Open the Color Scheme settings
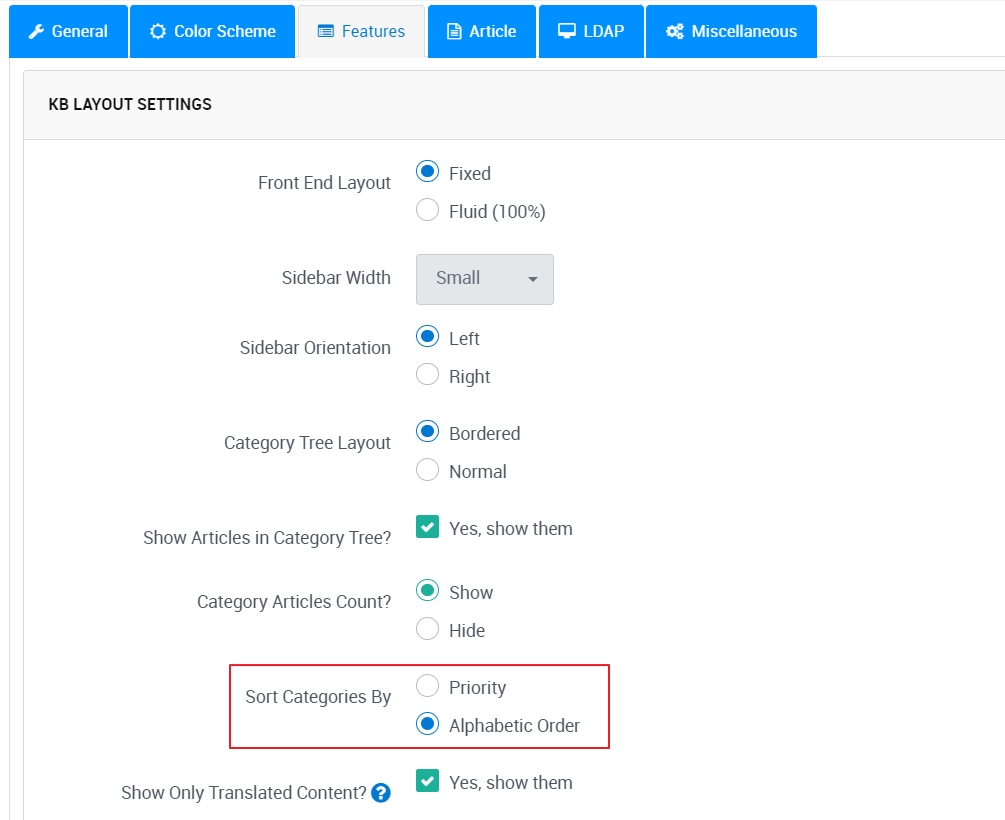The image size is (1005, 820). (x=212, y=31)
